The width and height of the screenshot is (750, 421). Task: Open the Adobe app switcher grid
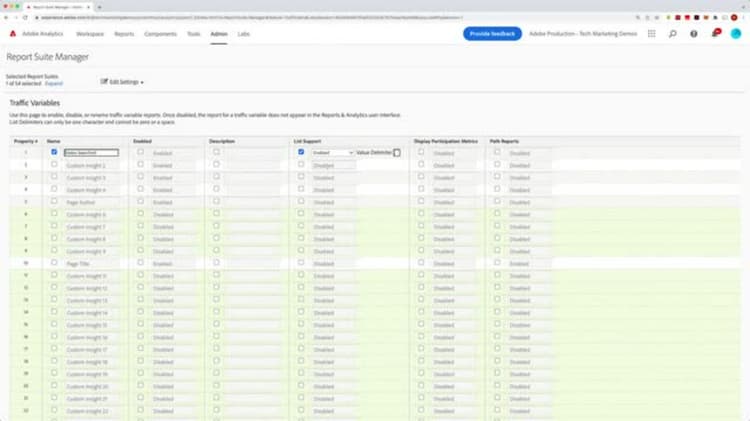point(651,33)
